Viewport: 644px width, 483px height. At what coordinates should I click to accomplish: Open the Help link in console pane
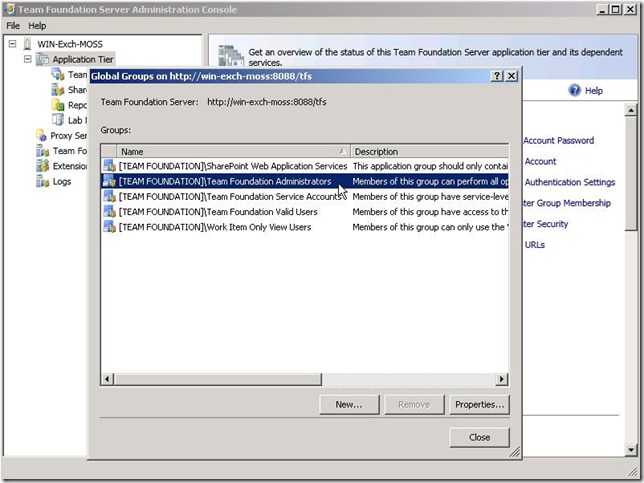[593, 91]
